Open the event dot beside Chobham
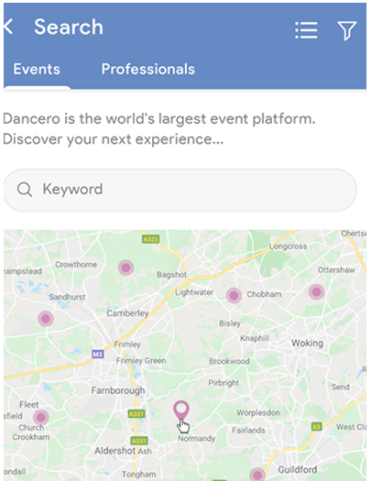 (234, 295)
